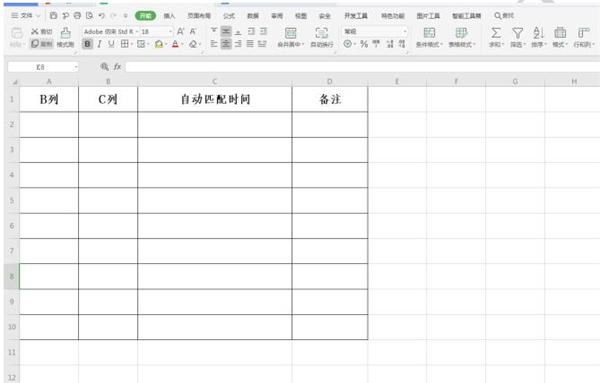Click the Filter funnel icon
The height and width of the screenshot is (383, 600).
517,33
